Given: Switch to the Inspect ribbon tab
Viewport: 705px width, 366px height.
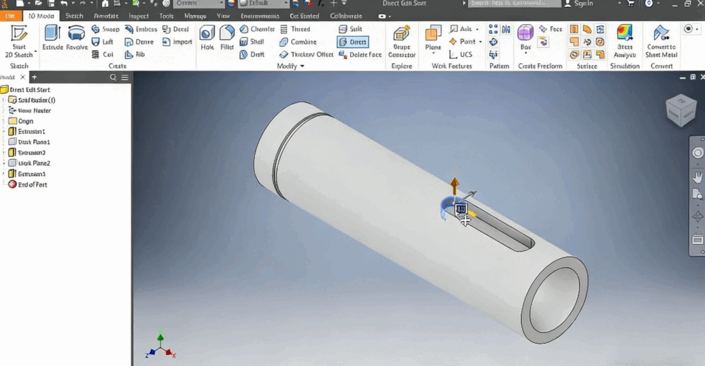Looking at the screenshot, I should 138,16.
